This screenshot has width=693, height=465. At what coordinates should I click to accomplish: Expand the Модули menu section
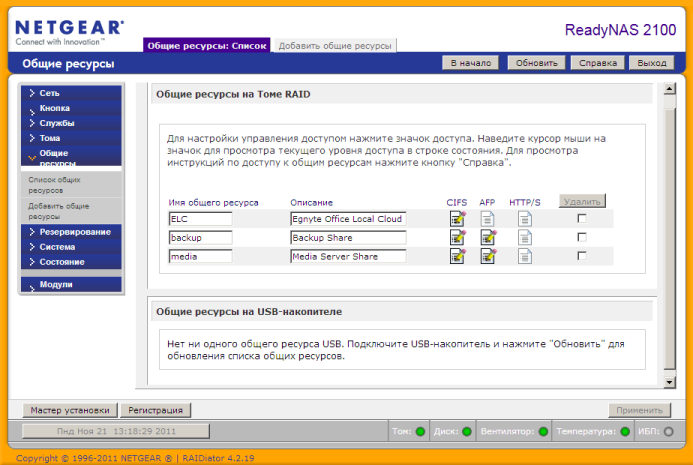tap(71, 284)
